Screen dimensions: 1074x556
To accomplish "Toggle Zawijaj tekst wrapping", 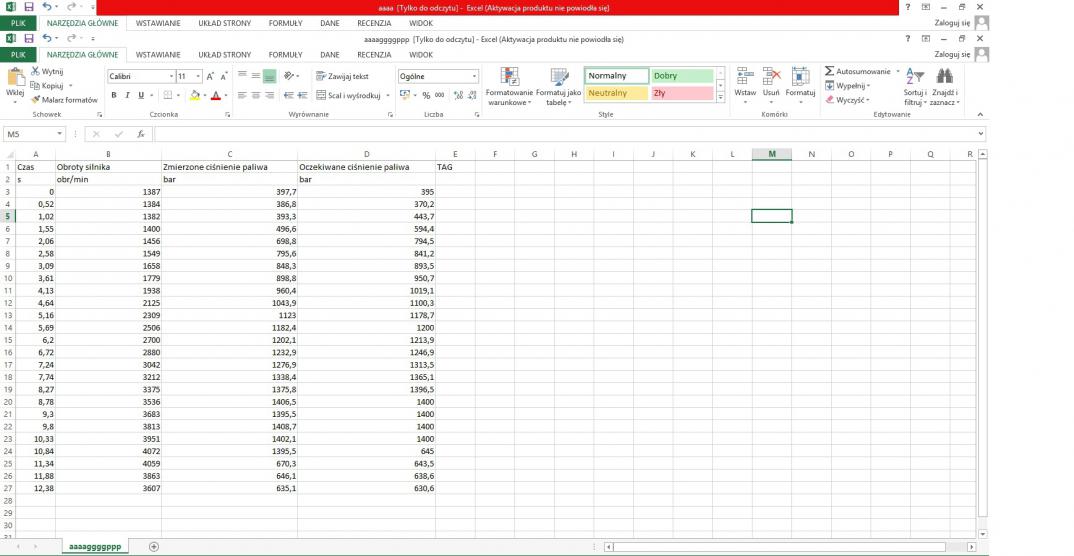I will point(342,76).
